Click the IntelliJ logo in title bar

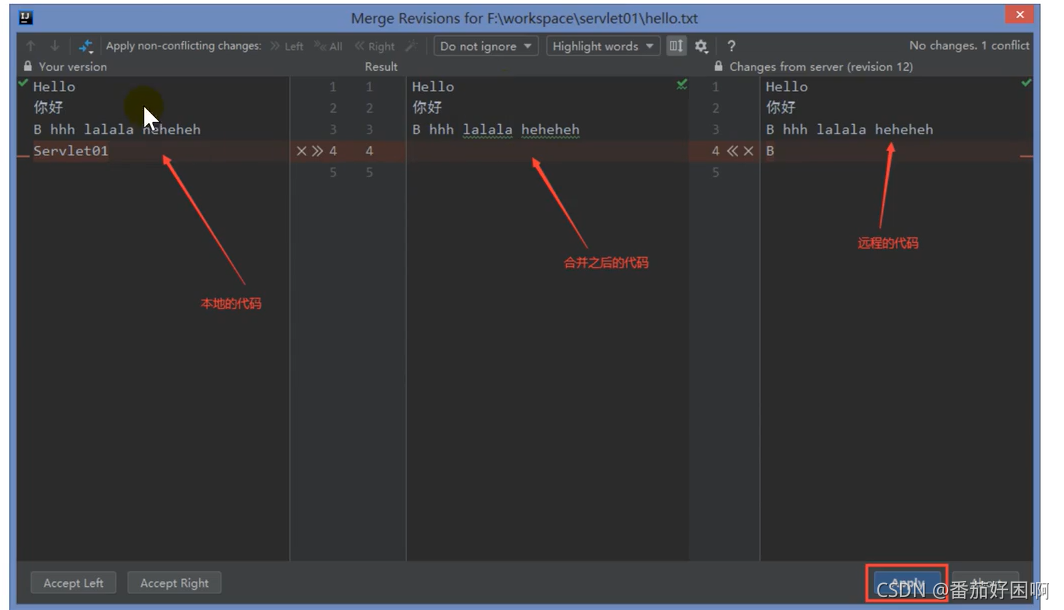[26, 18]
